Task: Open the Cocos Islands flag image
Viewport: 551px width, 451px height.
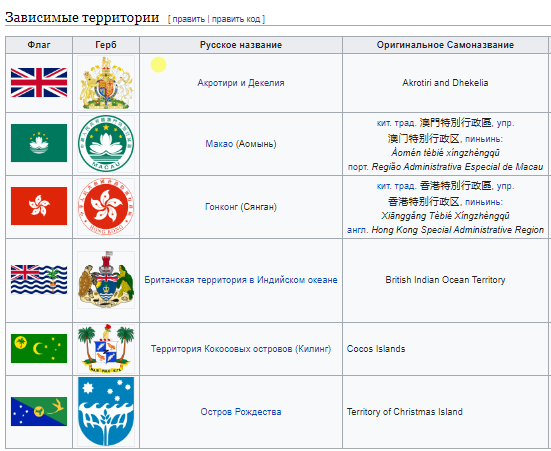Action: click(39, 348)
